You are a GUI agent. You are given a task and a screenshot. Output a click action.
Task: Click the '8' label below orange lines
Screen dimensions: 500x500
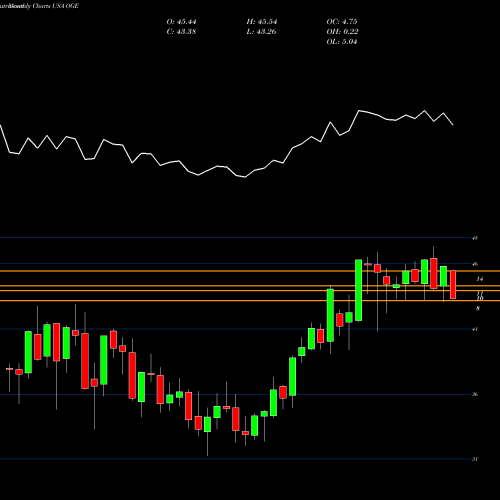(478, 309)
